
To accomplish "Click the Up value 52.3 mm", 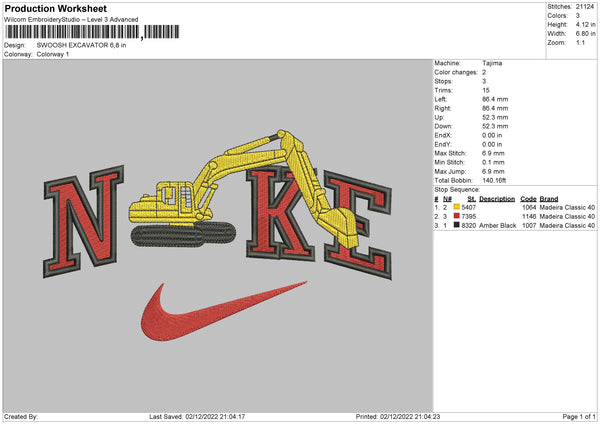I will pyautogui.click(x=495, y=117).
